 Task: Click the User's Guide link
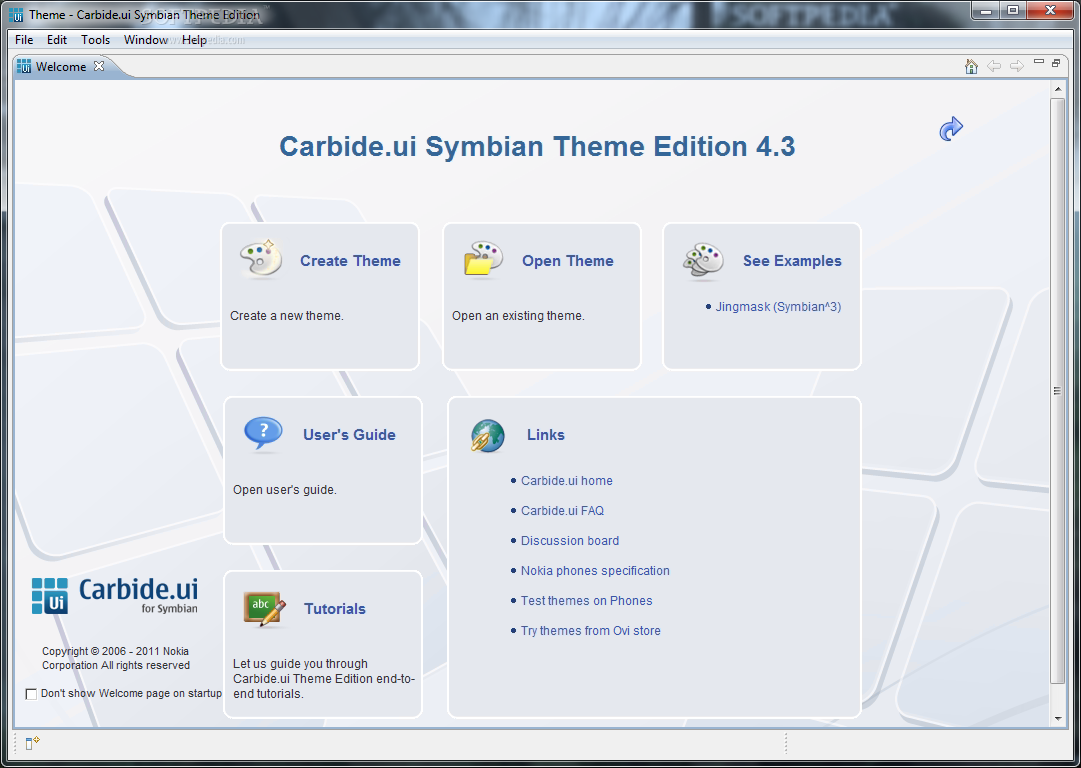[x=350, y=434]
